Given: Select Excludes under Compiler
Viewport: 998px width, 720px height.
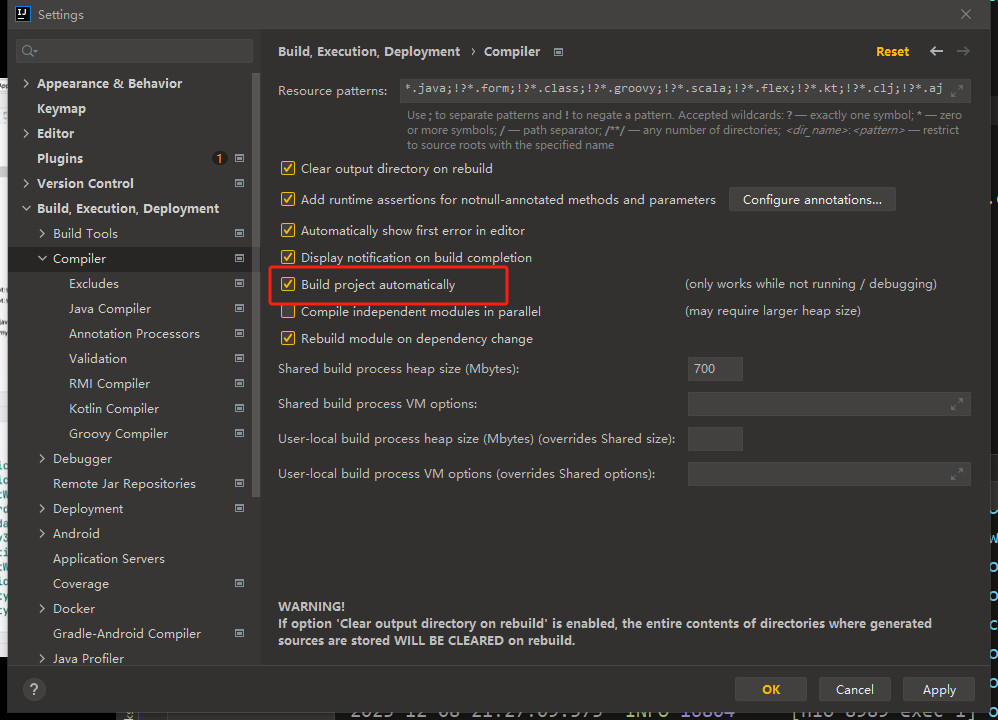Looking at the screenshot, I should click(94, 284).
